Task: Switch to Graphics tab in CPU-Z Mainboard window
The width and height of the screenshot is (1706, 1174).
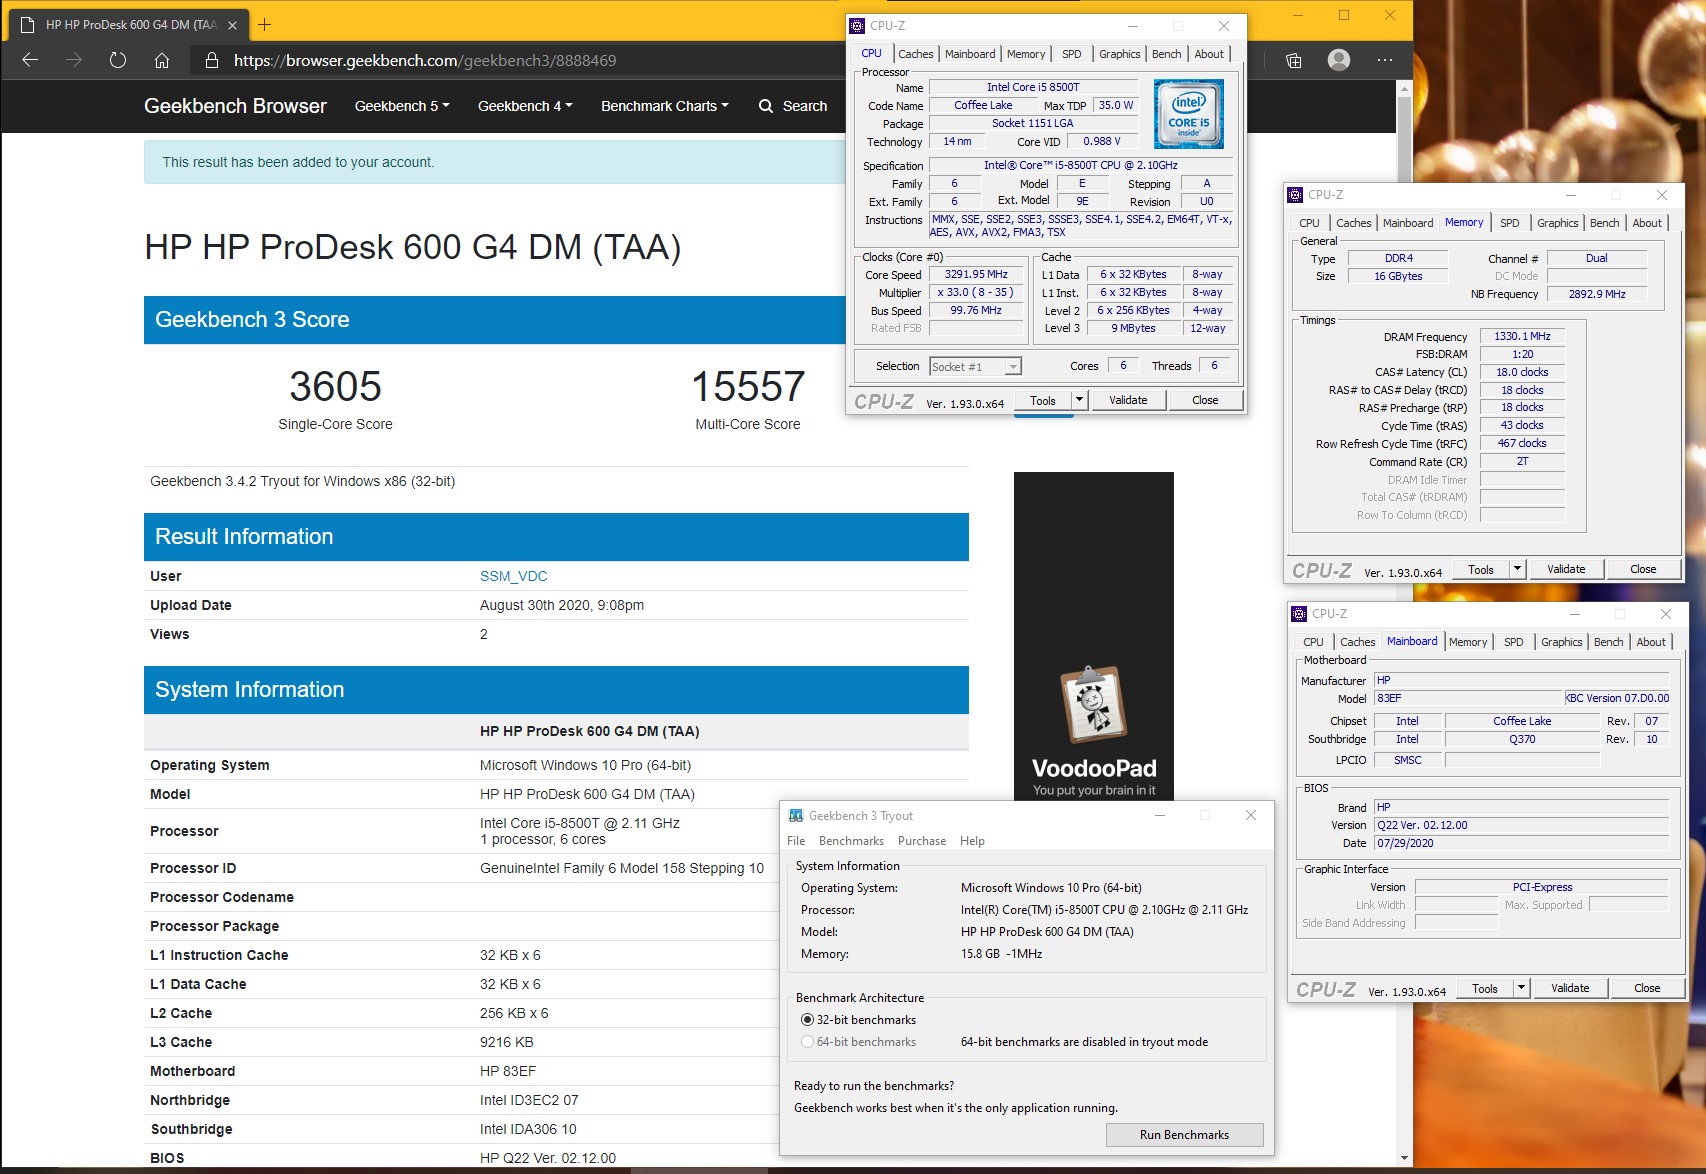Action: click(1561, 642)
